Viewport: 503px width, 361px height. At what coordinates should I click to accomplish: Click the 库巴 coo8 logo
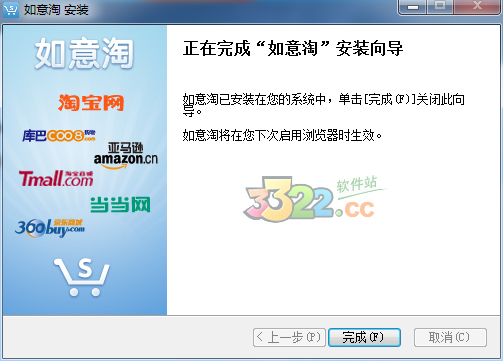tap(59, 135)
